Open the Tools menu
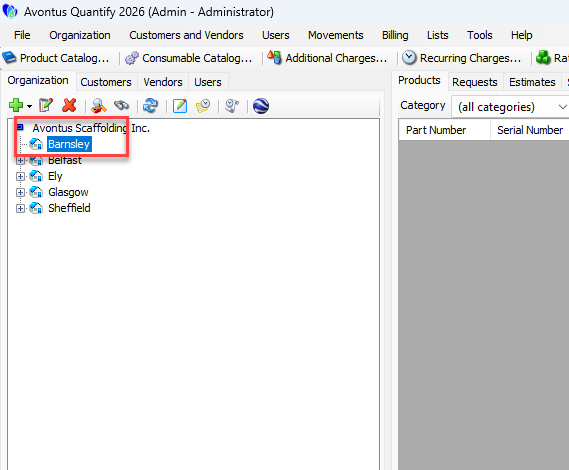 [480, 35]
